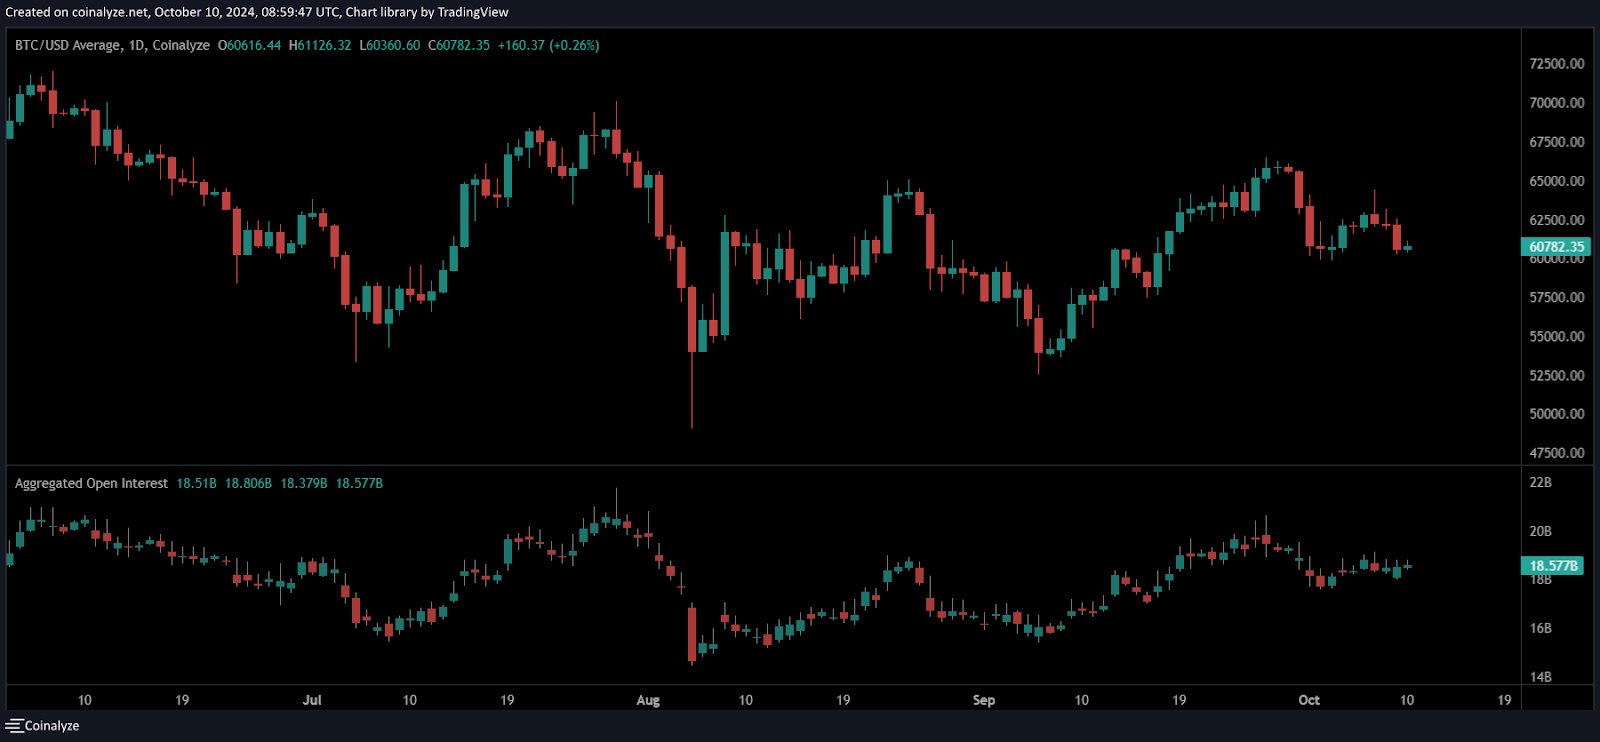1600x742 pixels.
Task: Click the 52500.00 price axis label
Action: point(1557,376)
